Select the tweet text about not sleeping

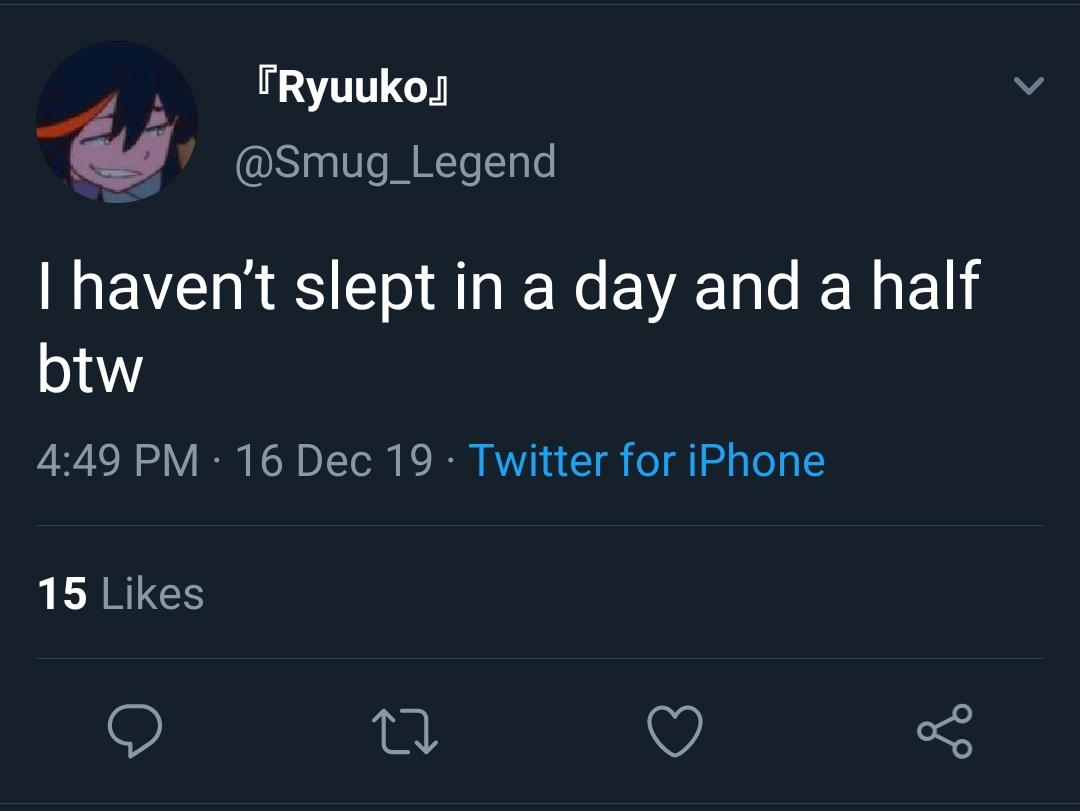pyautogui.click(x=508, y=328)
